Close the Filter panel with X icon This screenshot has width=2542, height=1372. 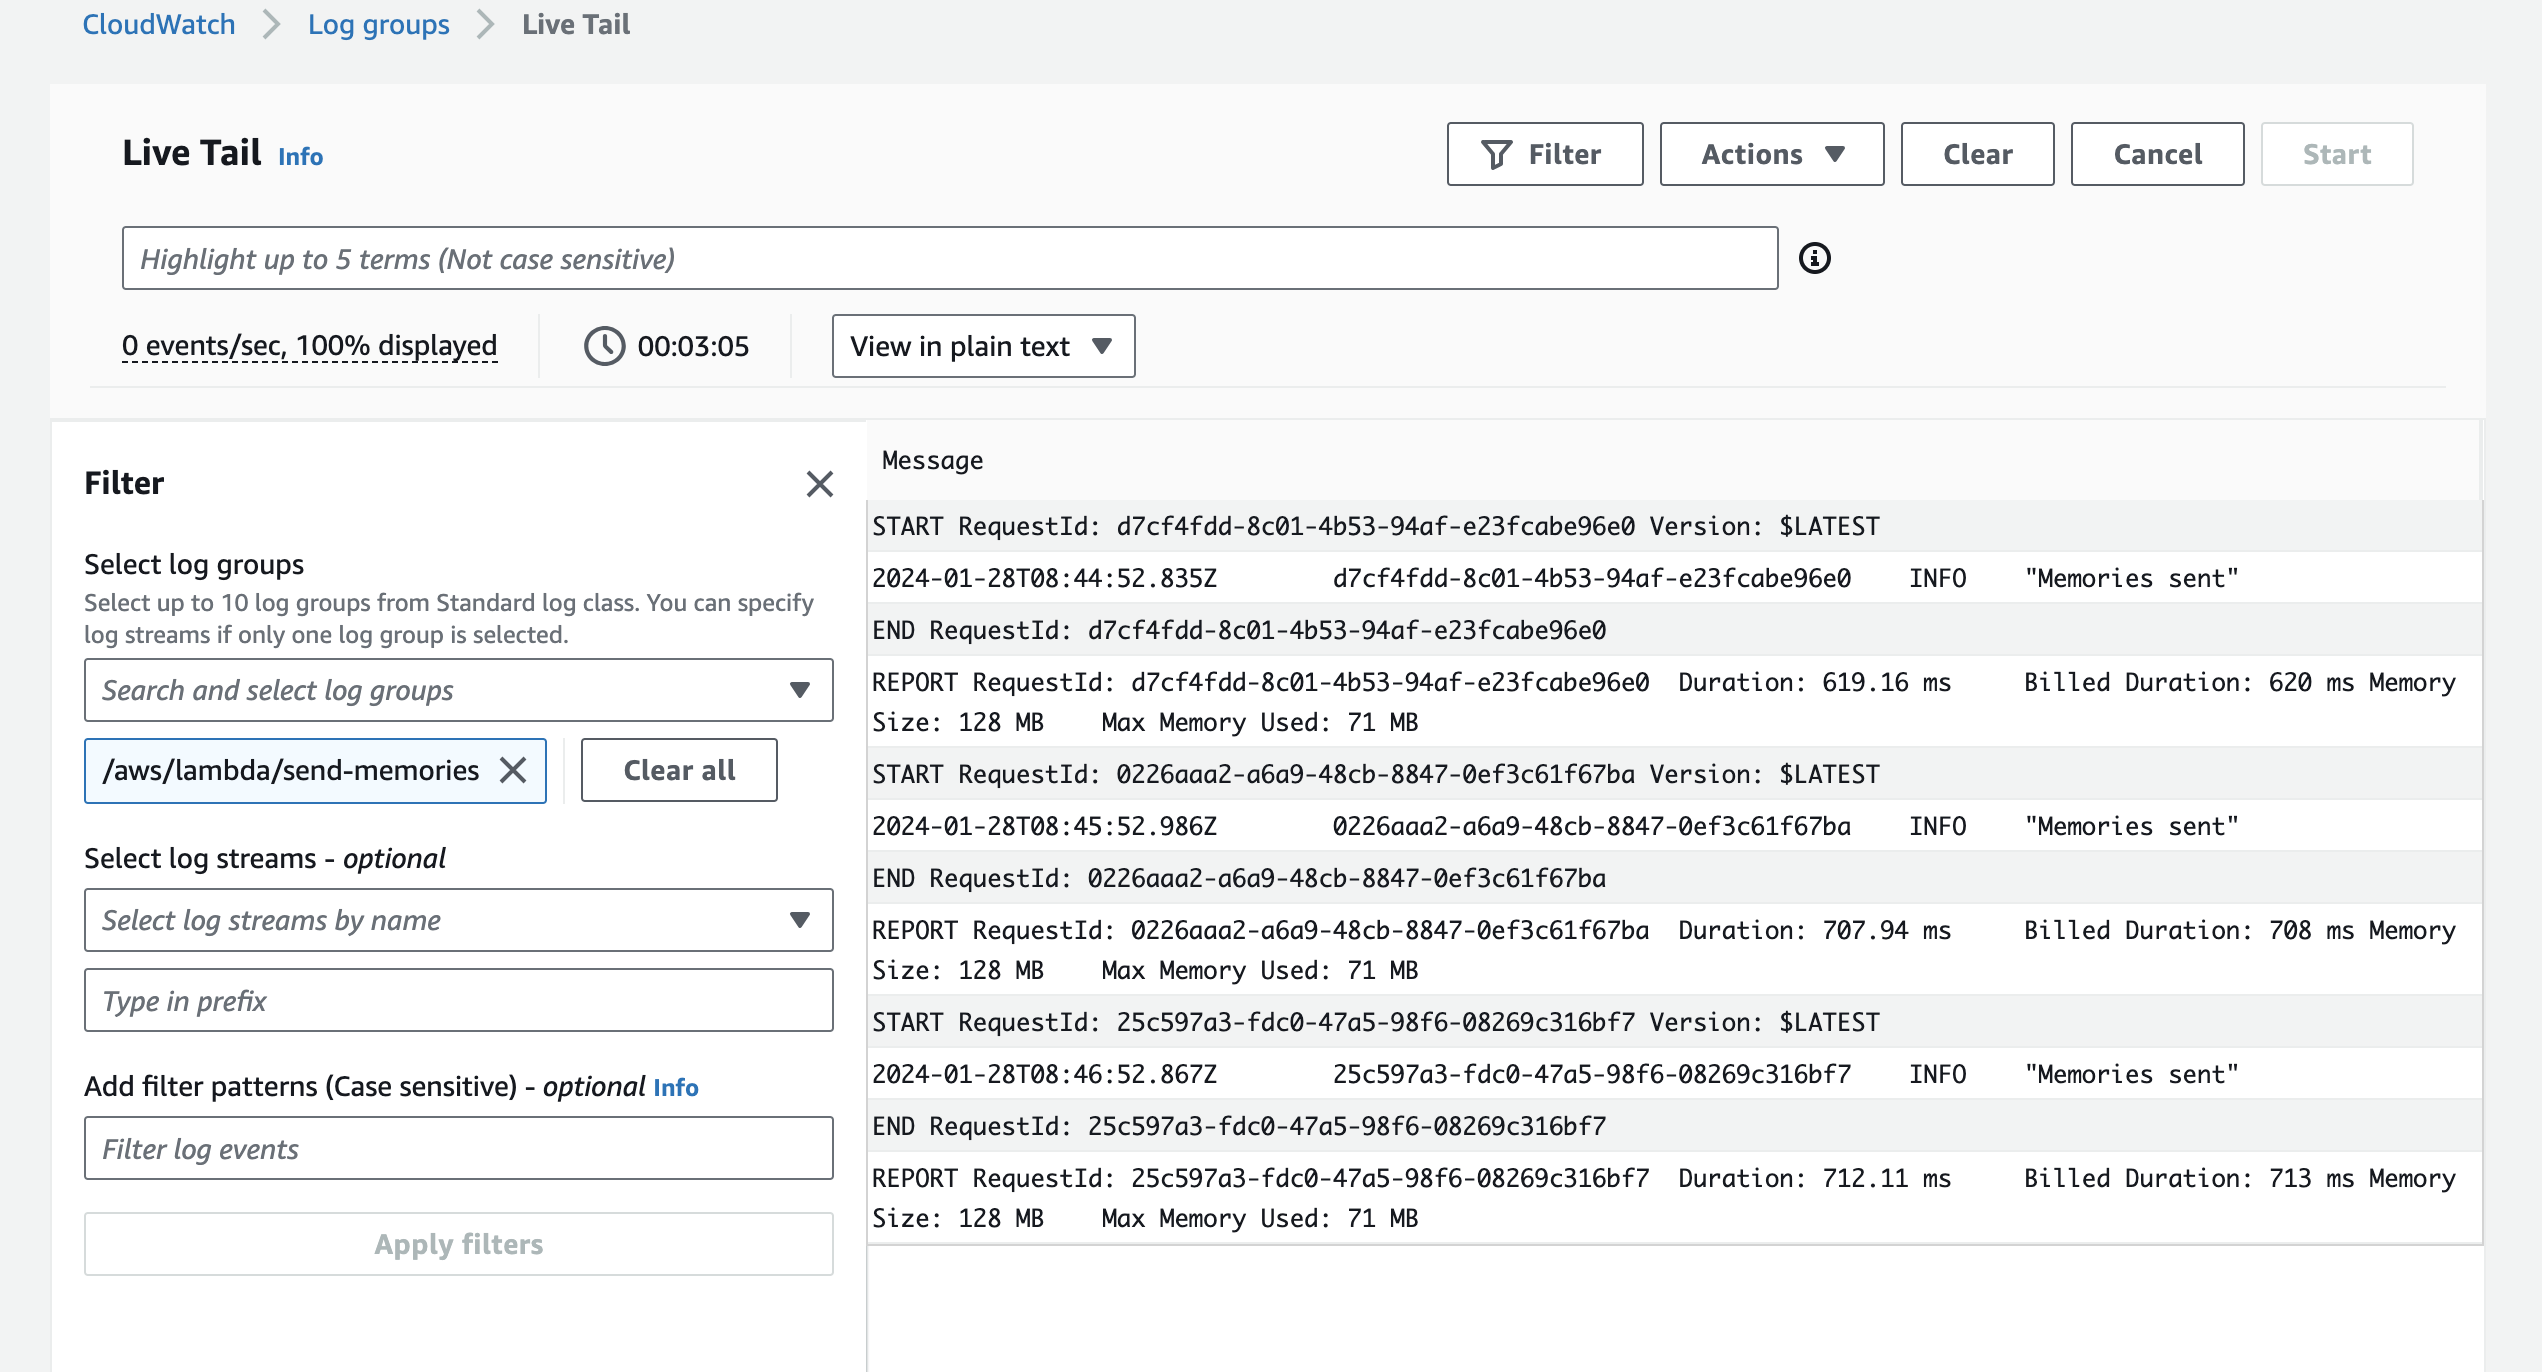pos(819,484)
